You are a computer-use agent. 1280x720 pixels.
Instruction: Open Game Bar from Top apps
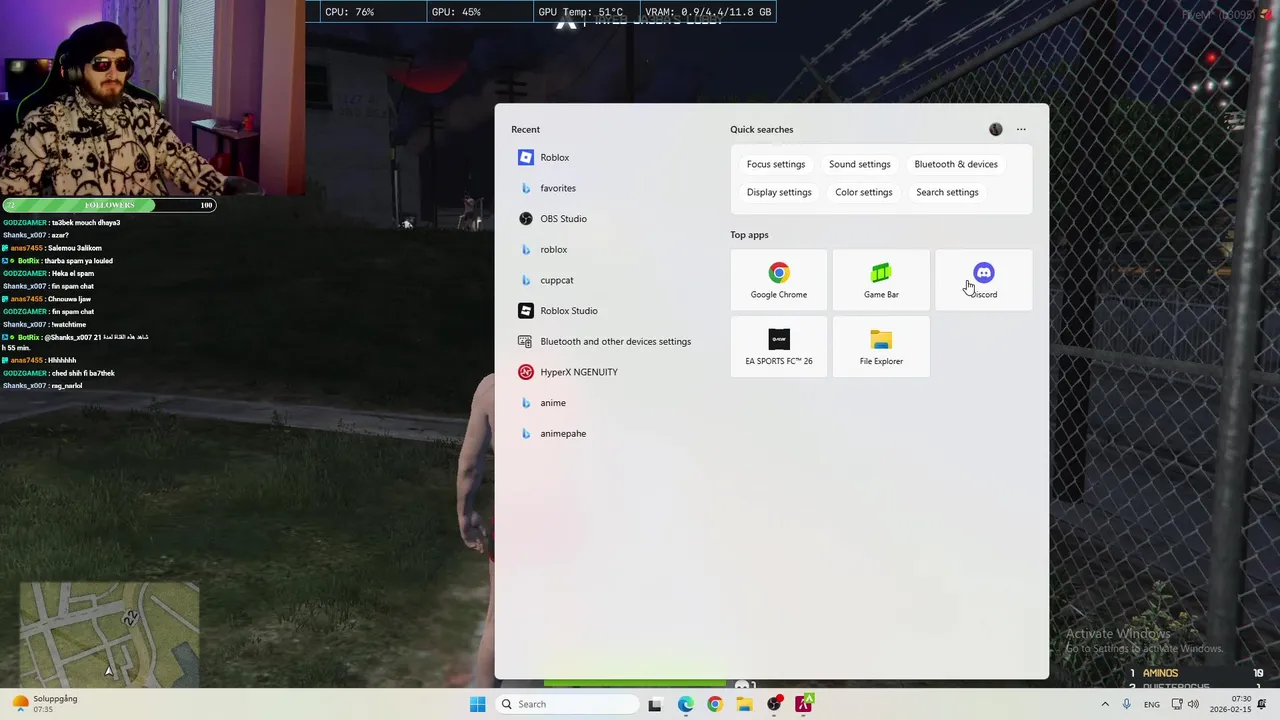pos(881,280)
